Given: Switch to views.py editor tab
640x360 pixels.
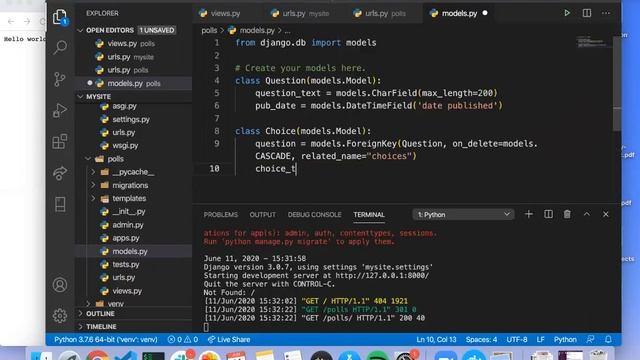Looking at the screenshot, I should pos(225,13).
